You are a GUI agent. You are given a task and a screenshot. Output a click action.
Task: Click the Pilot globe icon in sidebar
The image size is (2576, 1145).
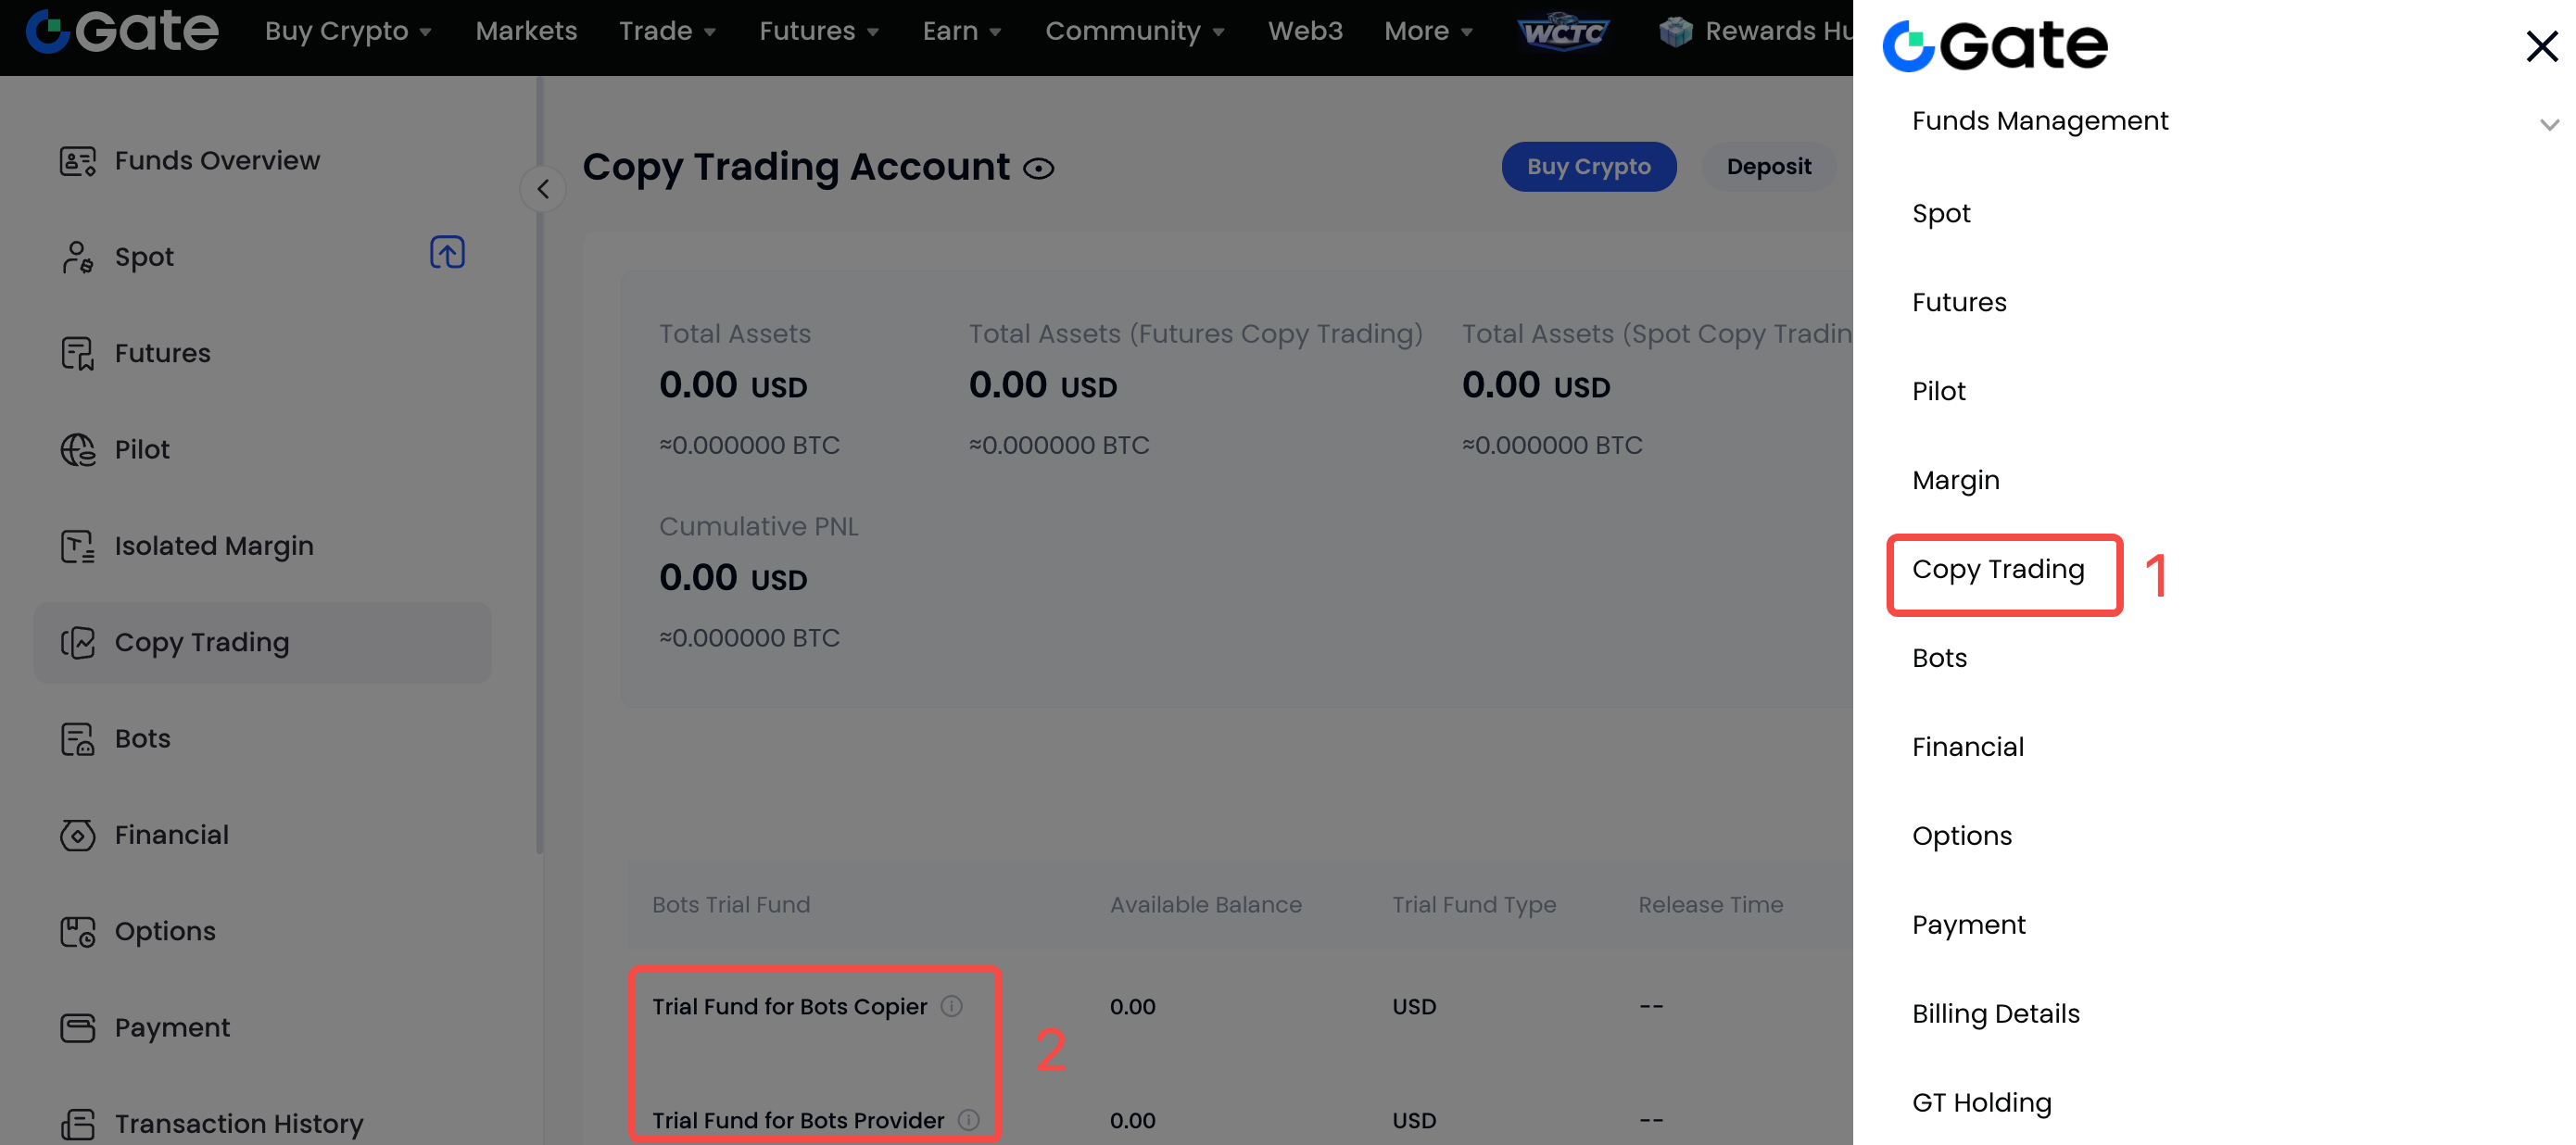77,450
